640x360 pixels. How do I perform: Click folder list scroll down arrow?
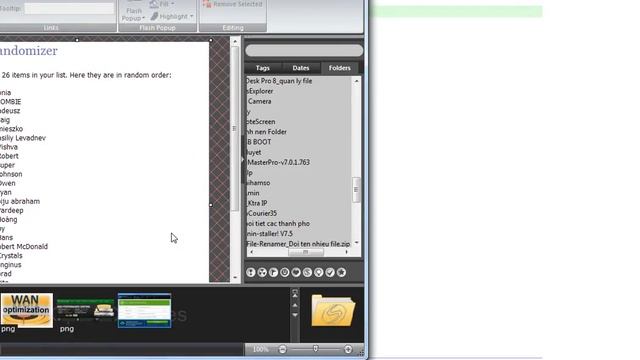tap(356, 243)
